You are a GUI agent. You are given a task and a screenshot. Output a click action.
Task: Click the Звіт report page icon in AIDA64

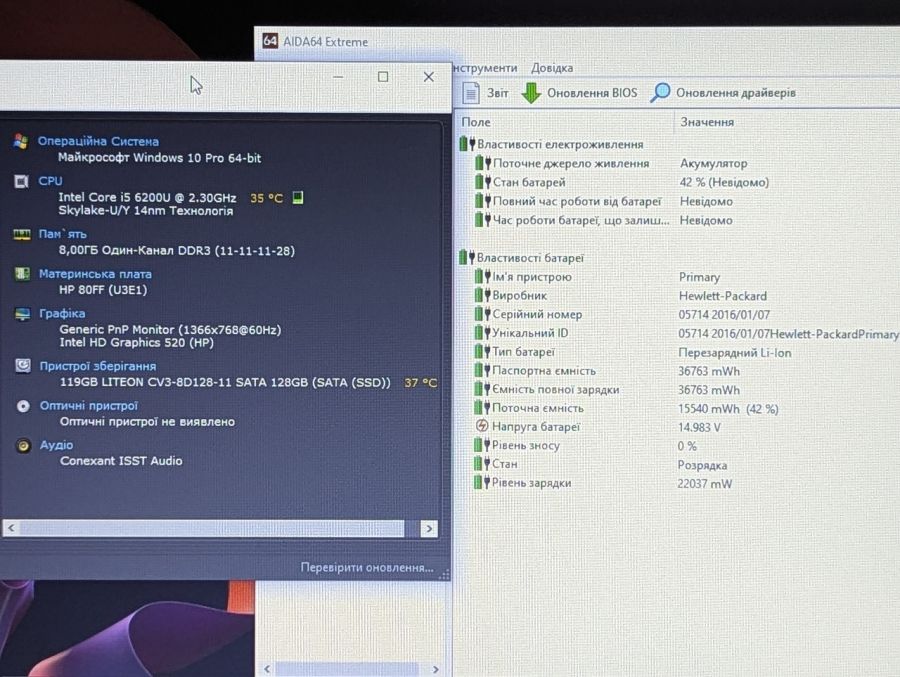(x=471, y=92)
